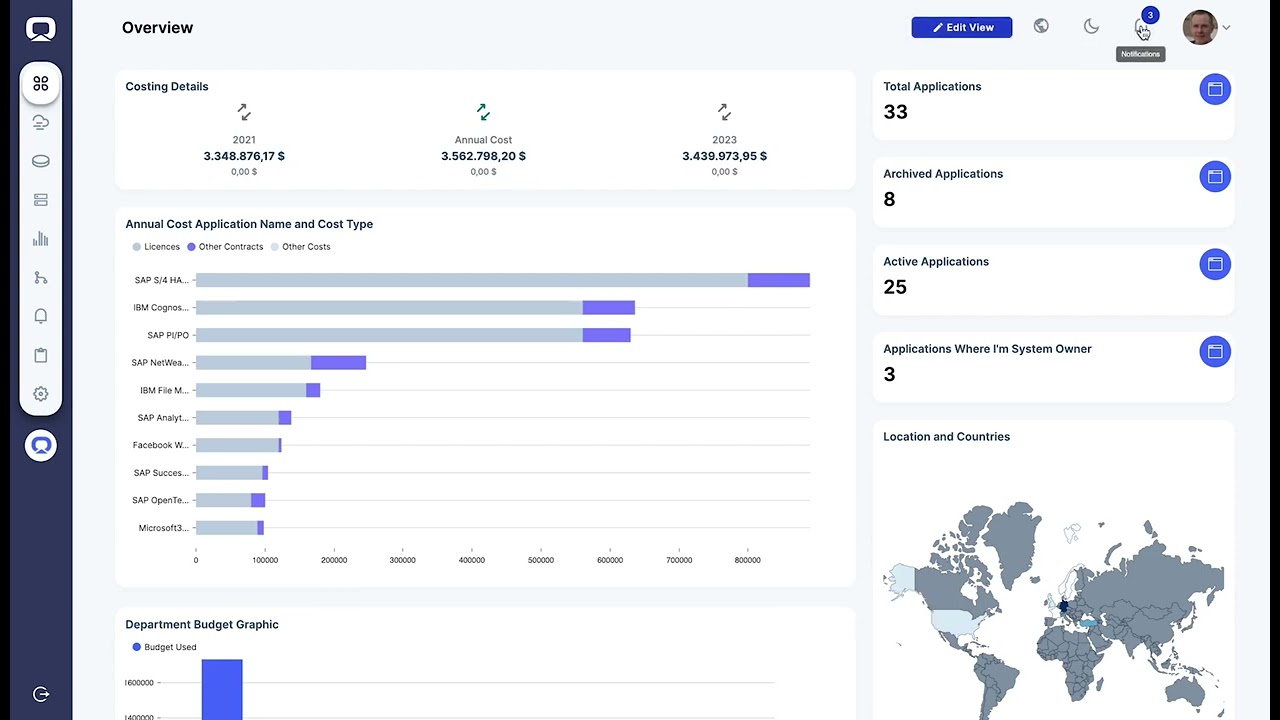Expand the user profile dropdown arrow

[1227, 28]
